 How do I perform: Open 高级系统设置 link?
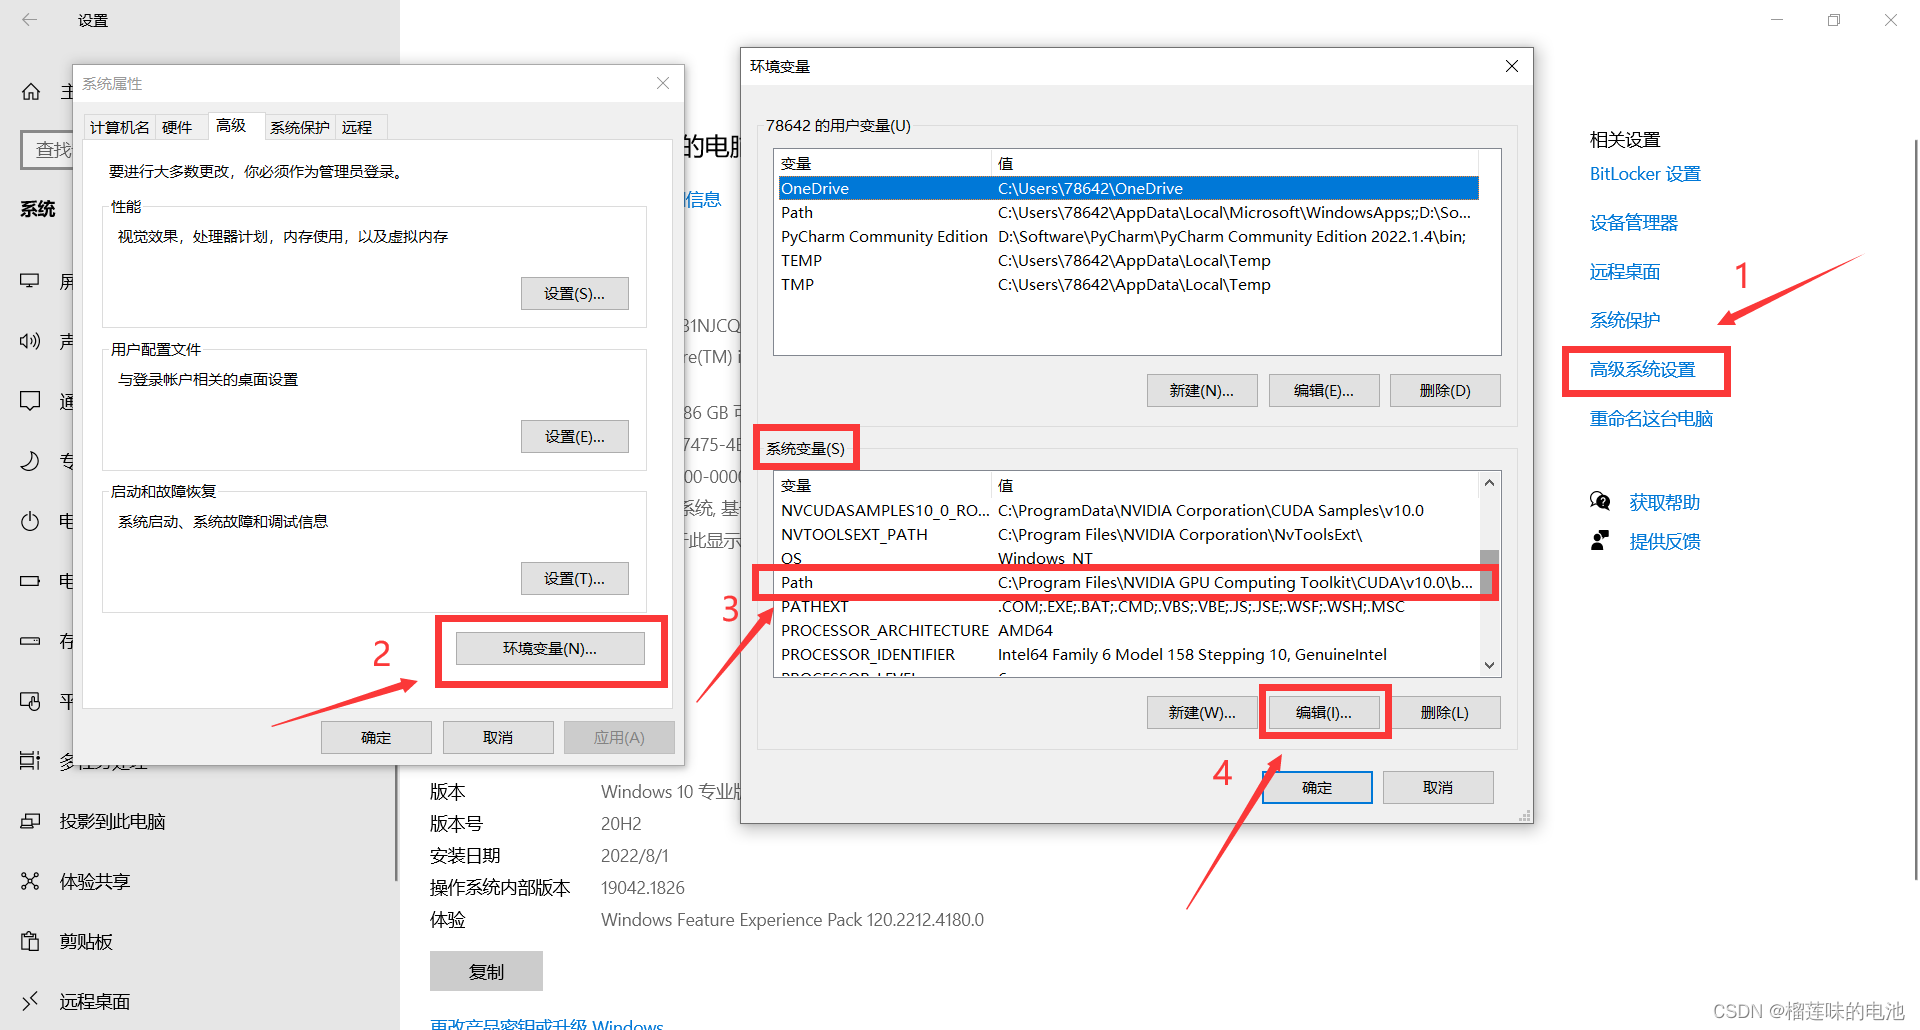coord(1643,370)
